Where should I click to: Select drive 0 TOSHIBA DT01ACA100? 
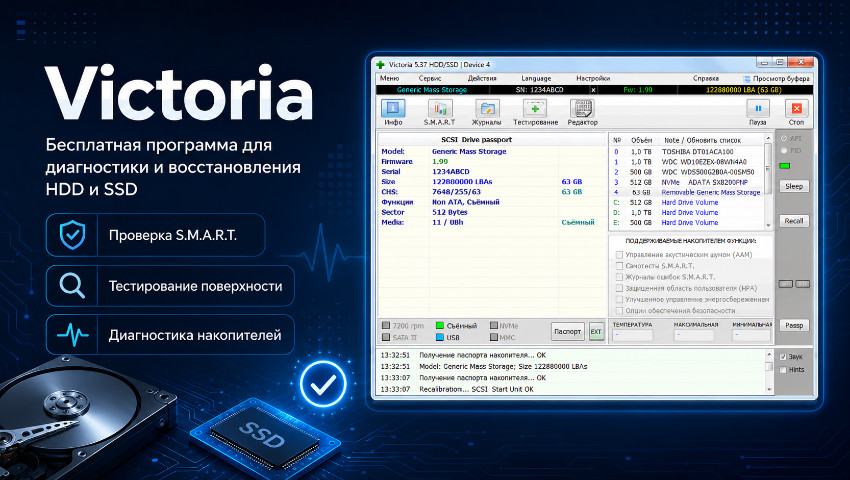(x=687, y=152)
